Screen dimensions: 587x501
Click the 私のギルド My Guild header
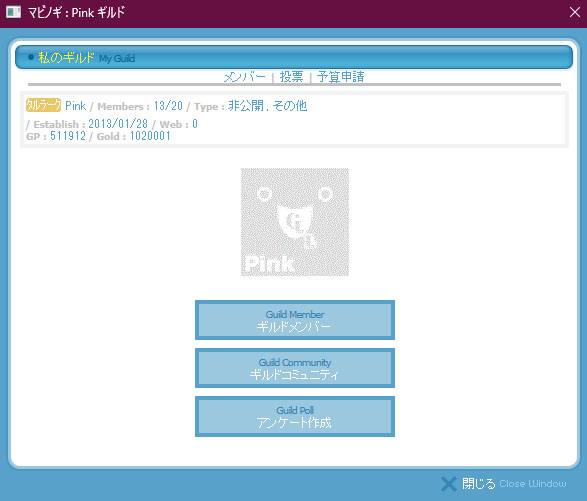(294, 57)
